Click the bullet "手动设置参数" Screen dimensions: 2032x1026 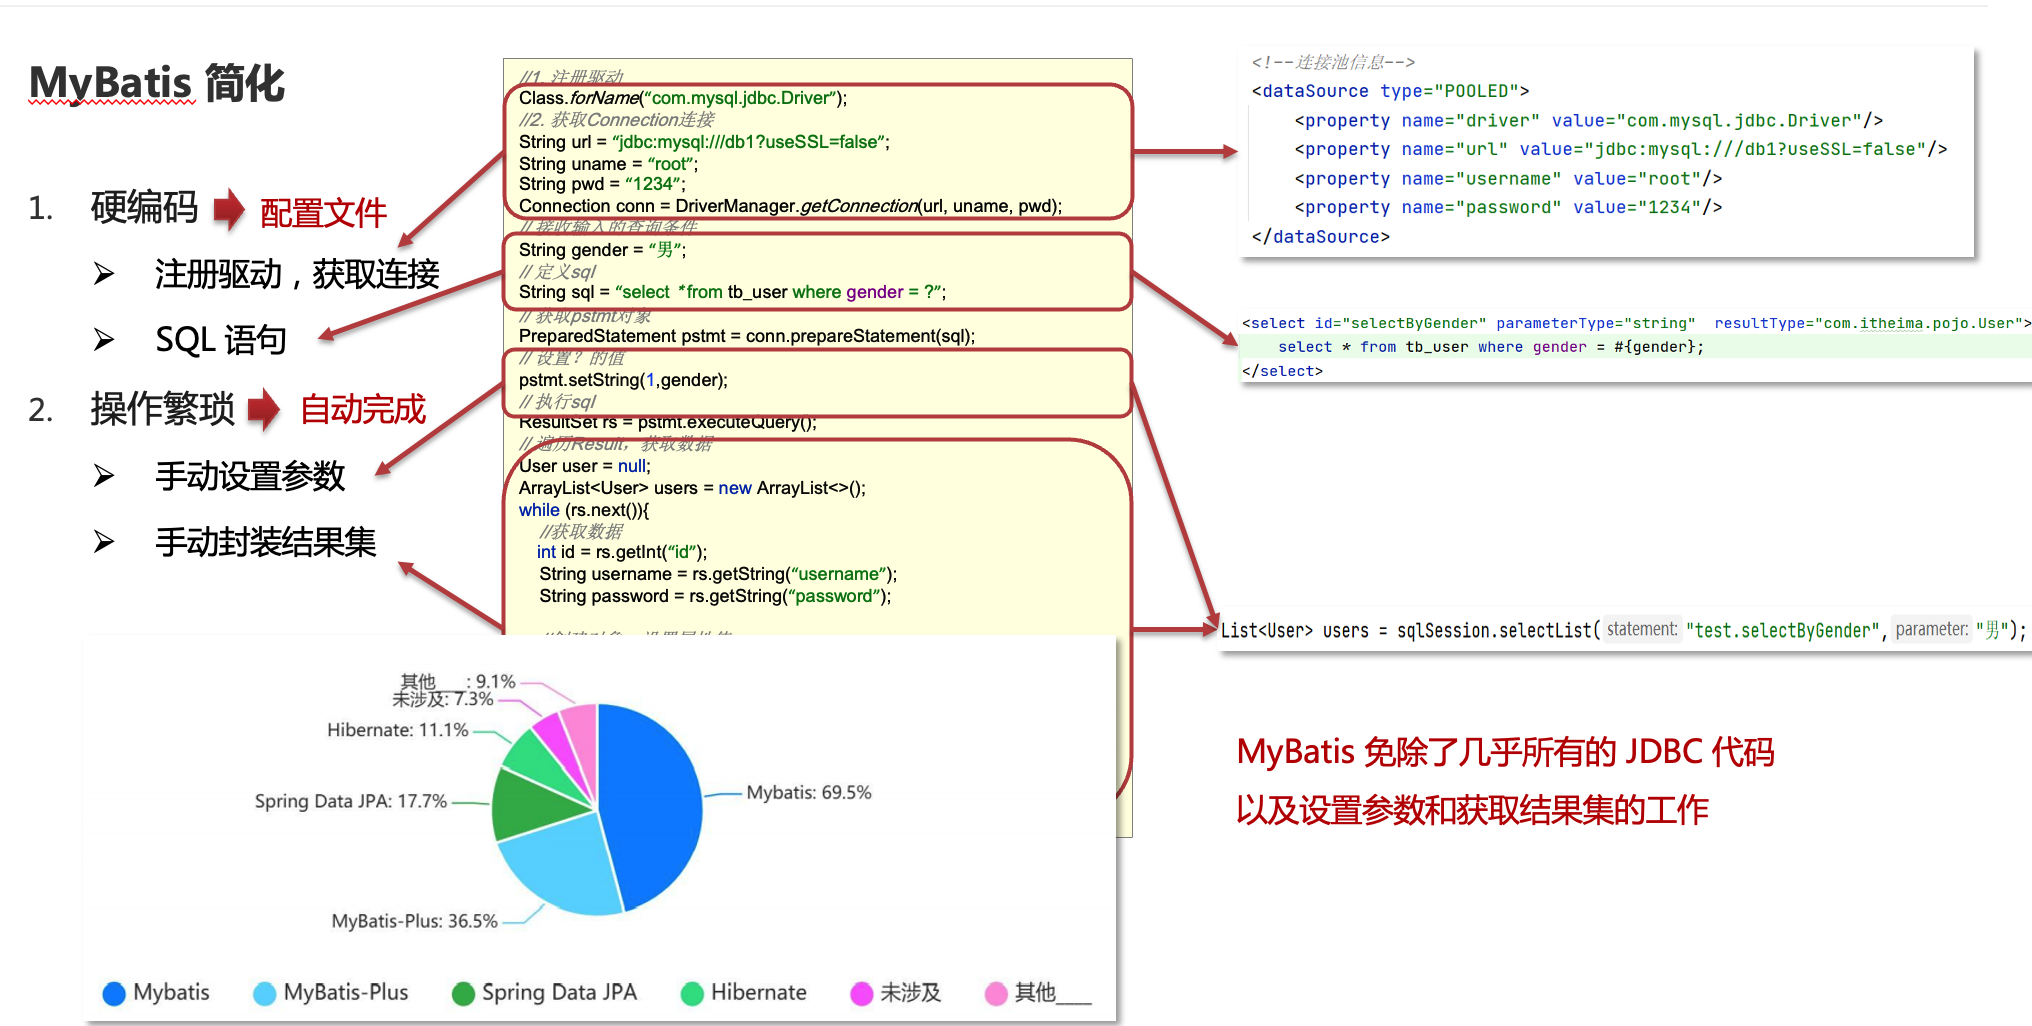coord(250,476)
